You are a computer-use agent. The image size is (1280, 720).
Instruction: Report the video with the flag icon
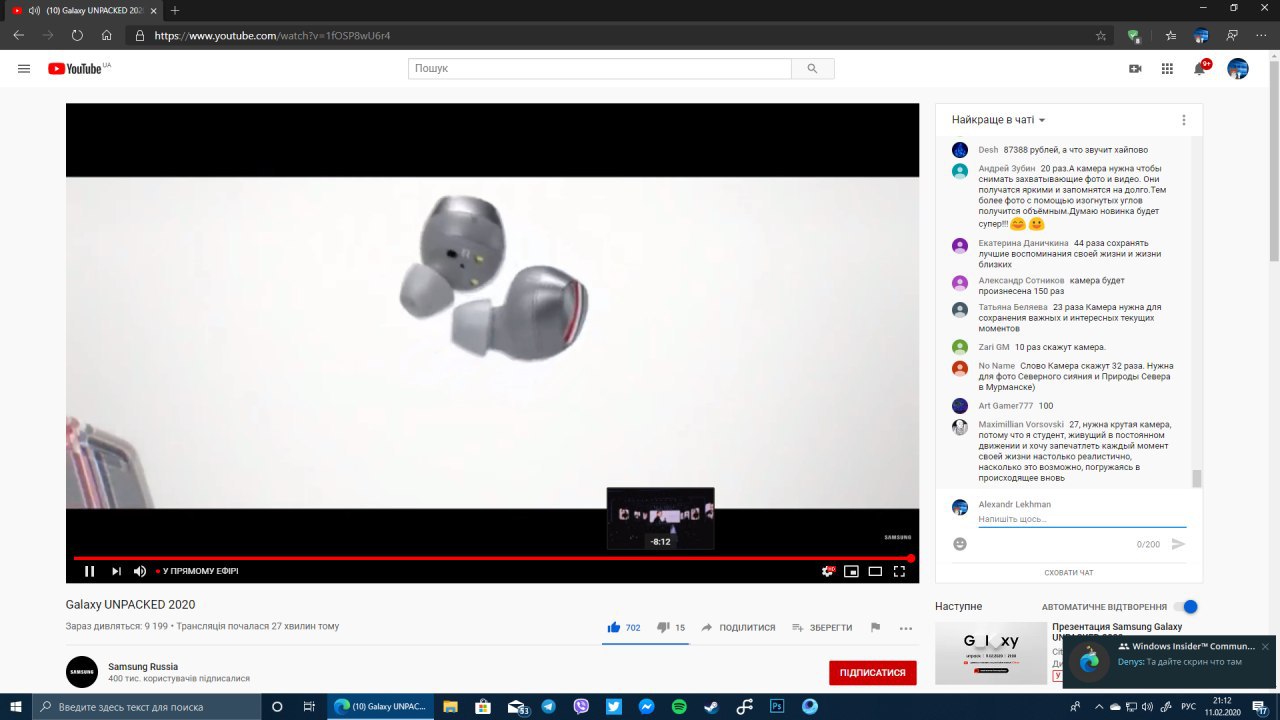[x=875, y=627]
